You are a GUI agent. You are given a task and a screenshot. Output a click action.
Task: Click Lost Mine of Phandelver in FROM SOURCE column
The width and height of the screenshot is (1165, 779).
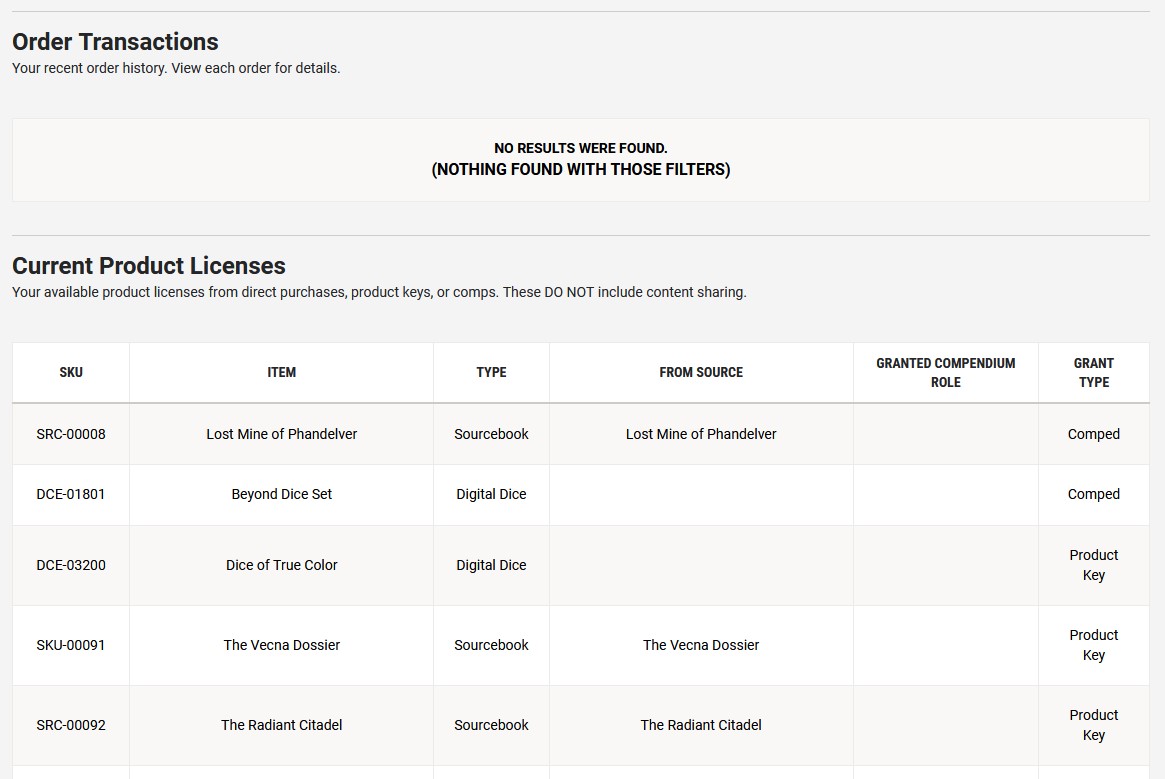[701, 434]
